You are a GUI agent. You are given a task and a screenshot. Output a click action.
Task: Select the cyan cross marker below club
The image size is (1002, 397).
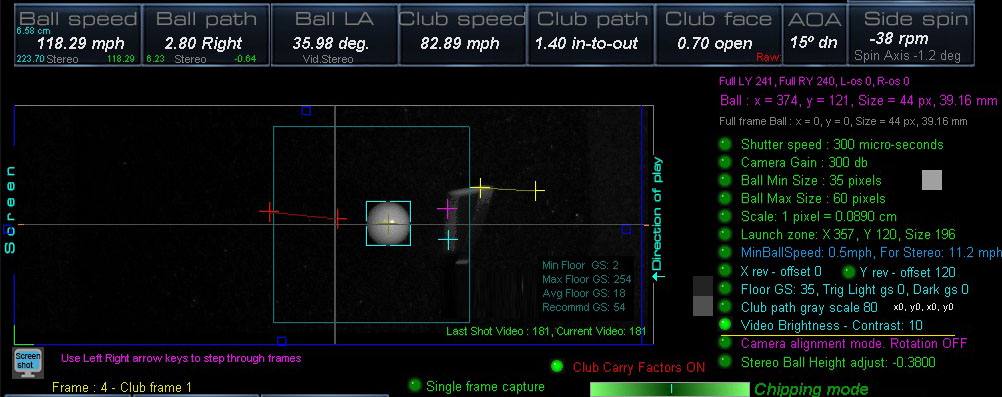tap(449, 240)
